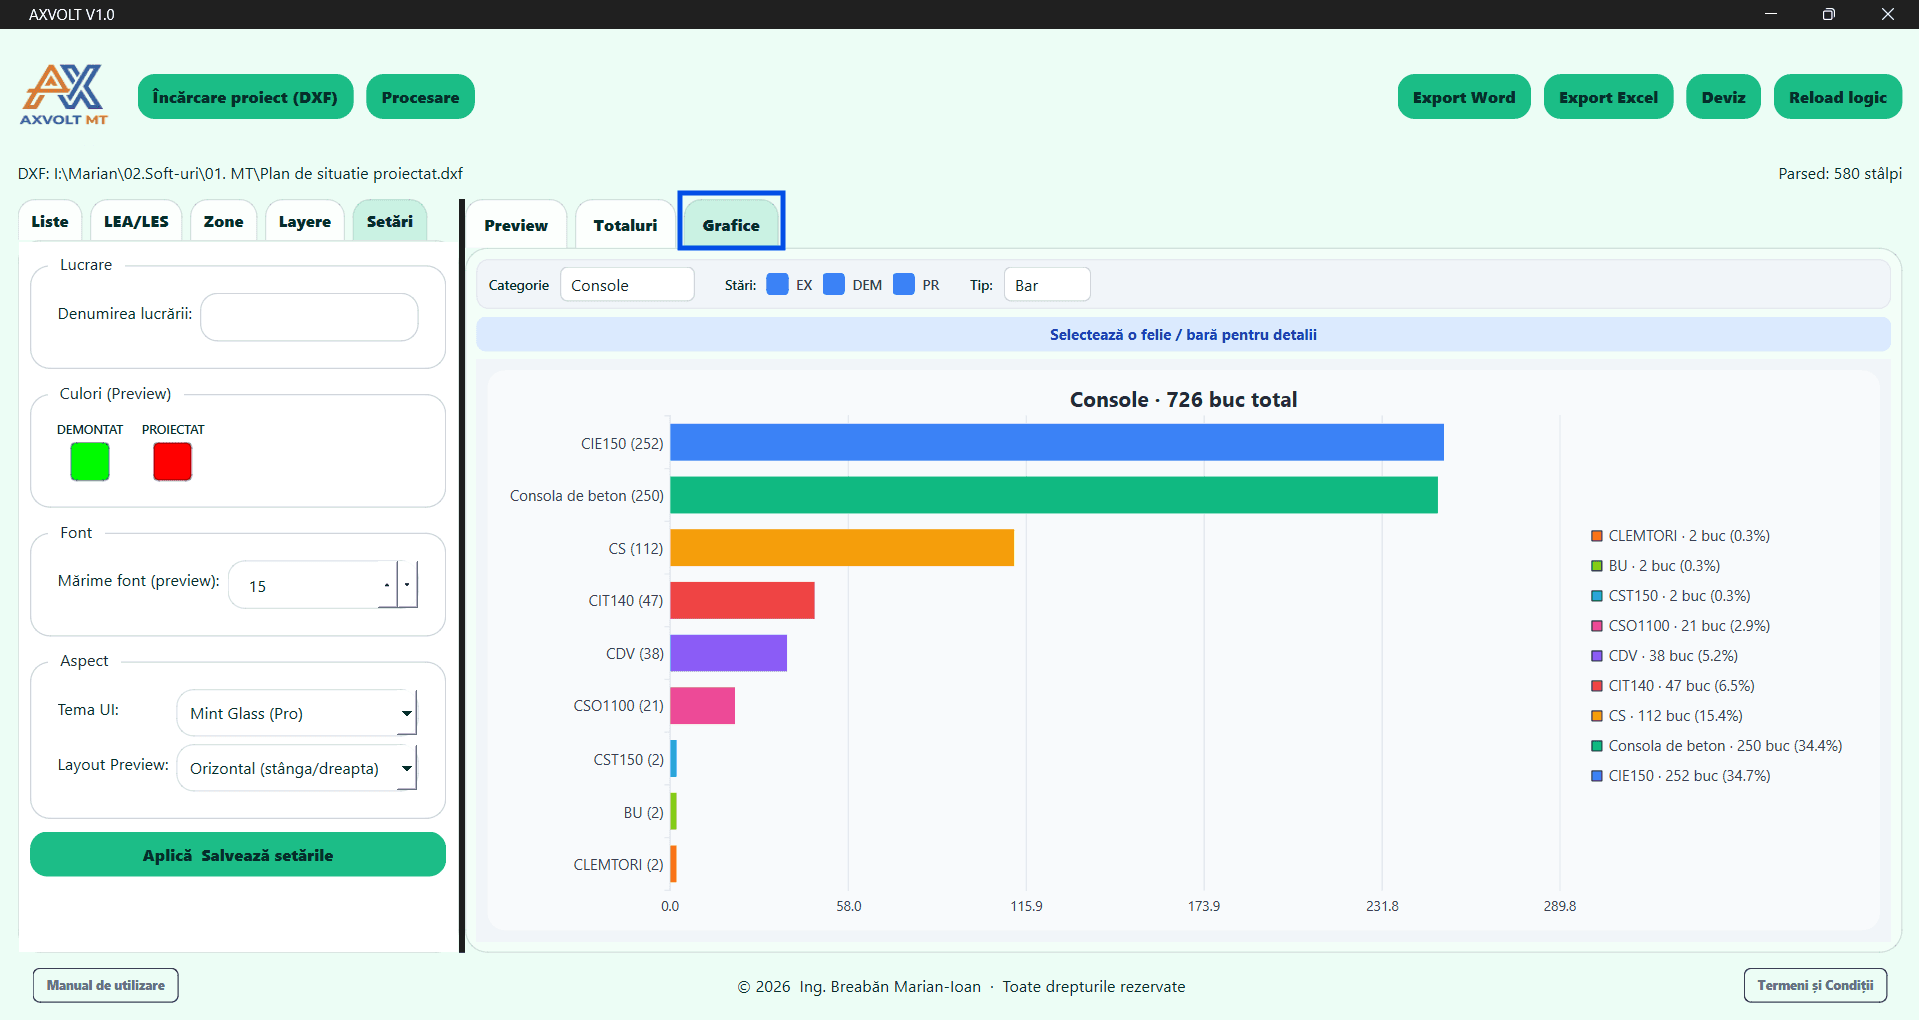This screenshot has height=1020, width=1919.
Task: Expand the Layout Preview dropdown
Action: click(297, 768)
